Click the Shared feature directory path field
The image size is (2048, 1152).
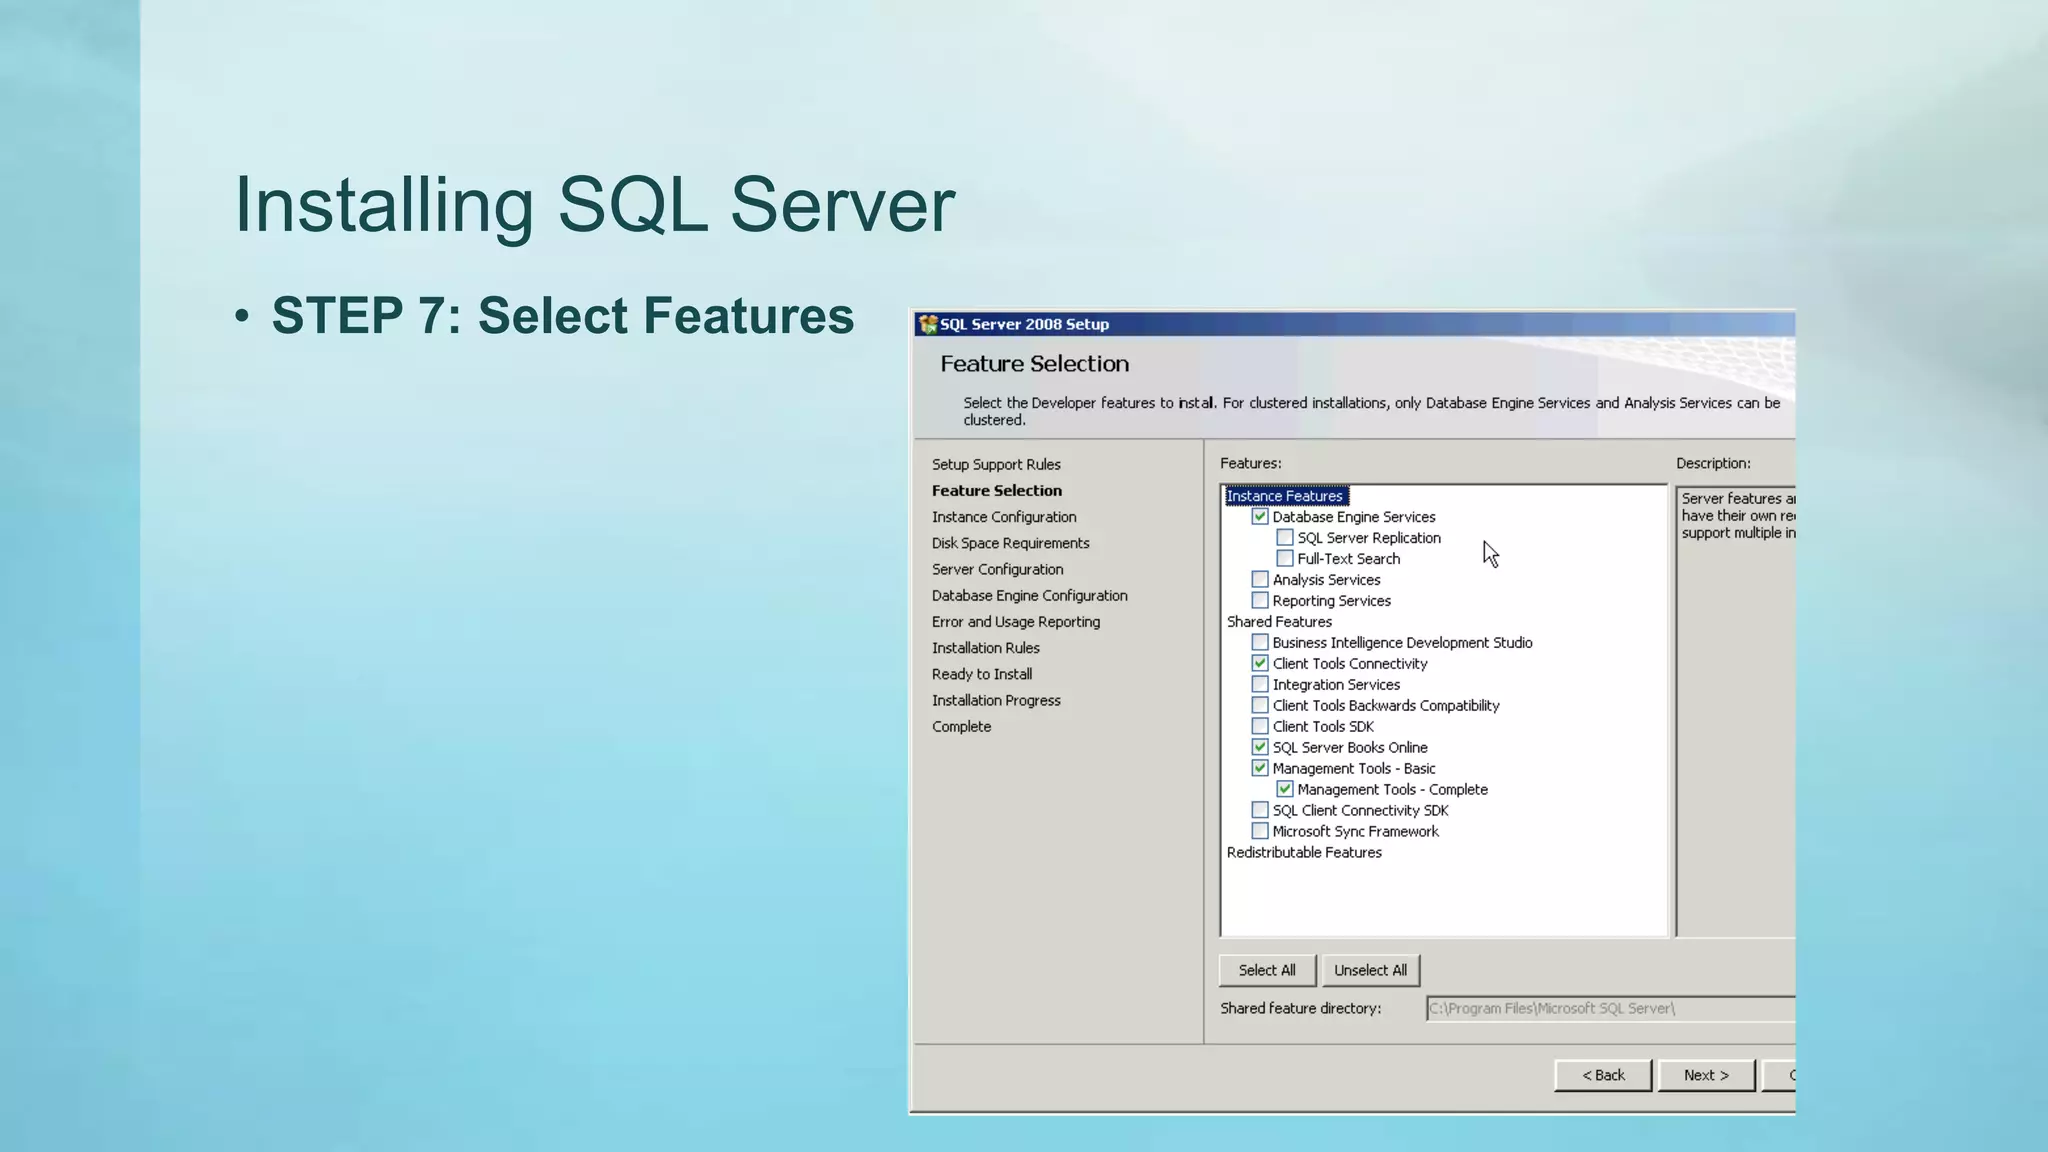click(x=1610, y=1009)
